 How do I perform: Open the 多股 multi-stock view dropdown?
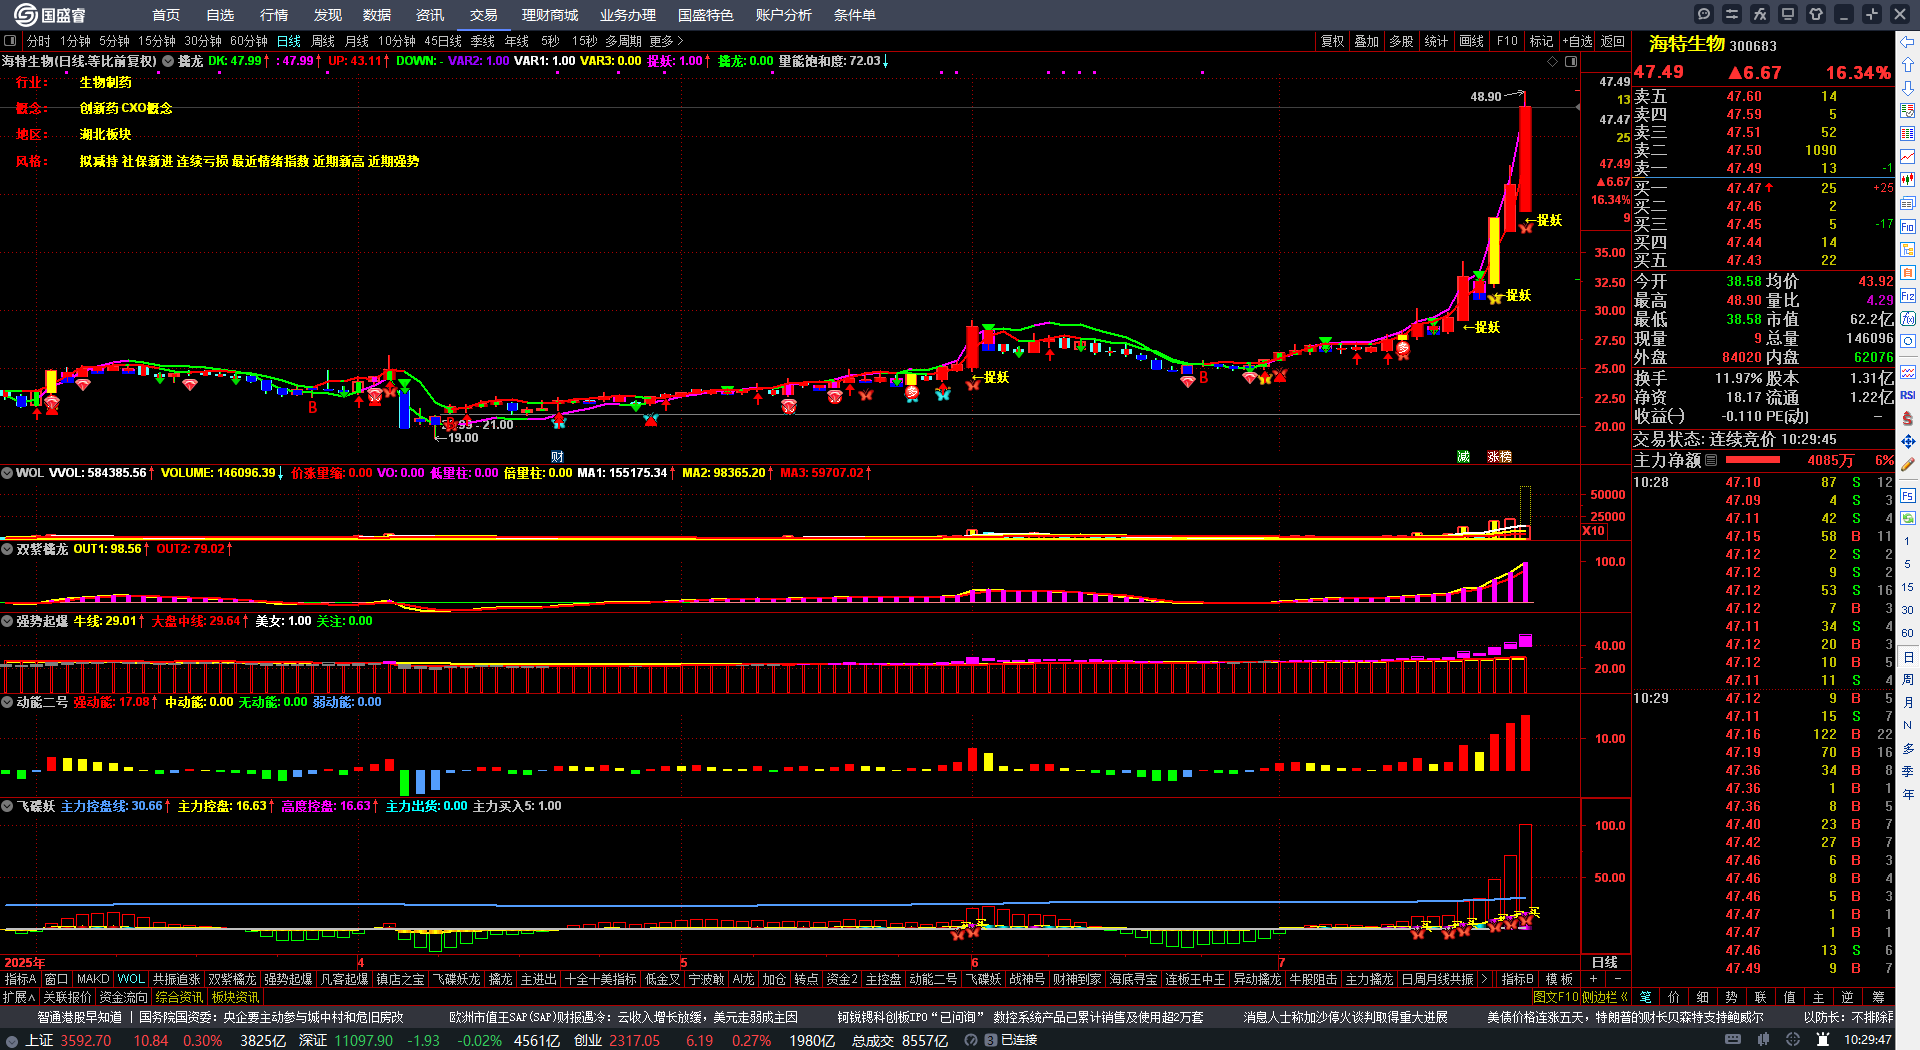1401,41
